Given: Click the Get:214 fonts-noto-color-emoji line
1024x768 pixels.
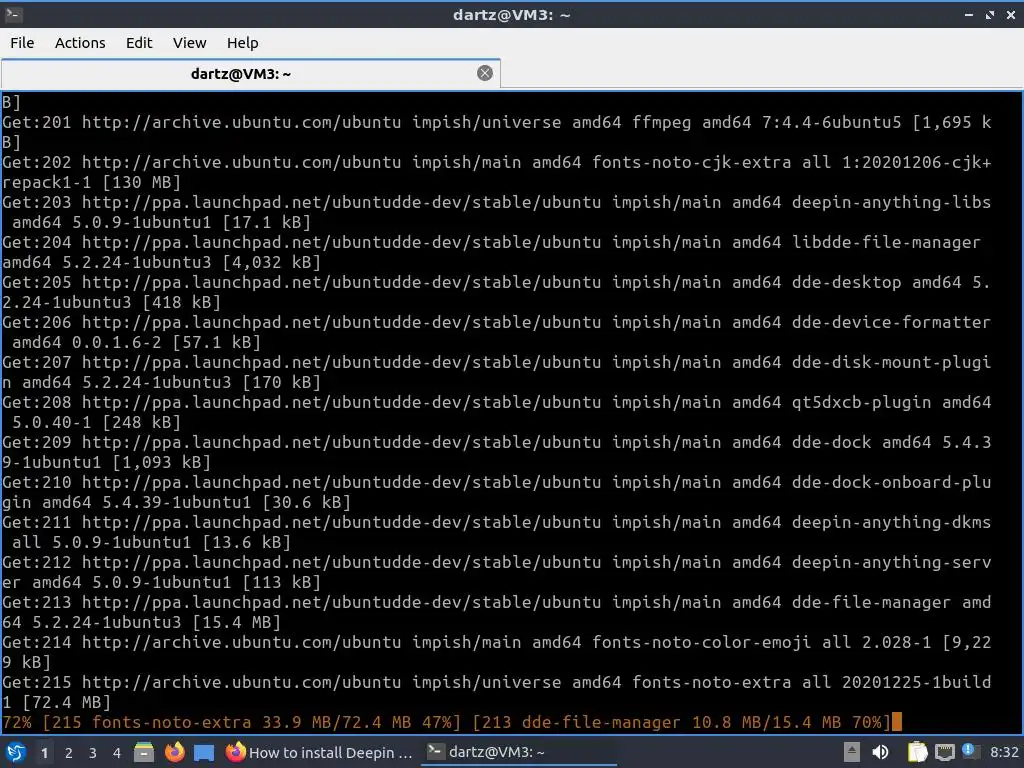Looking at the screenshot, I should [x=496, y=652].
